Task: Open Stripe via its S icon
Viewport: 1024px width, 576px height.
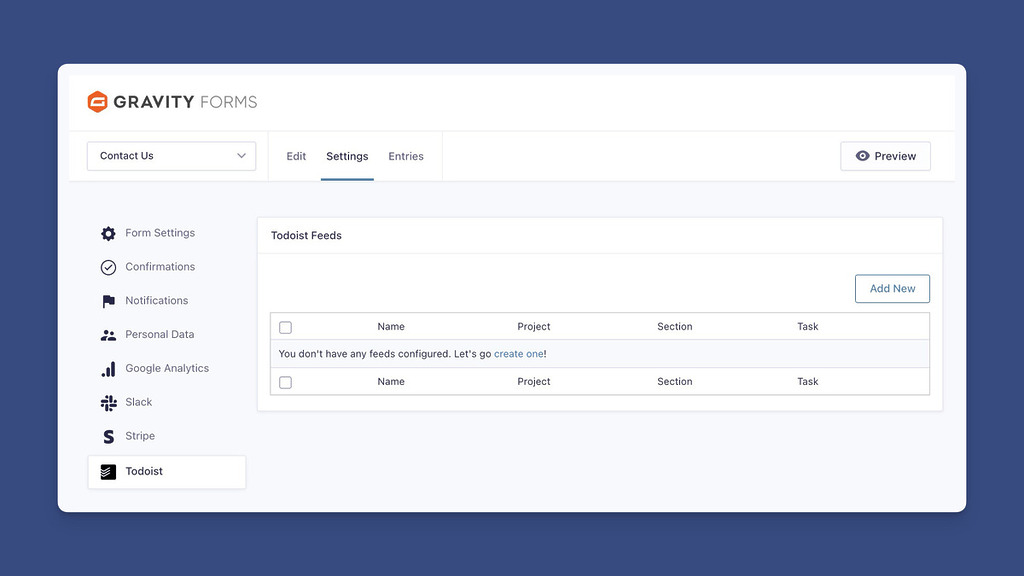Action: pos(108,436)
